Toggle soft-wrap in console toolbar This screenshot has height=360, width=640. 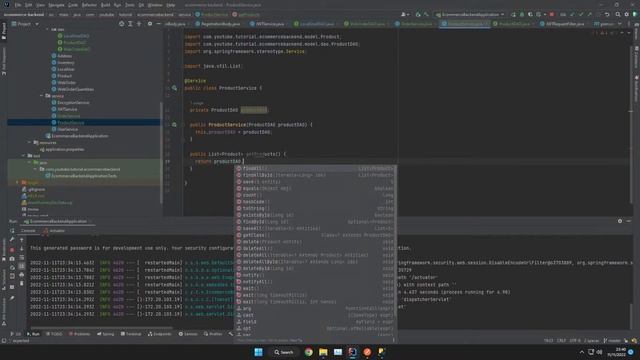pyautogui.click(x=22, y=258)
